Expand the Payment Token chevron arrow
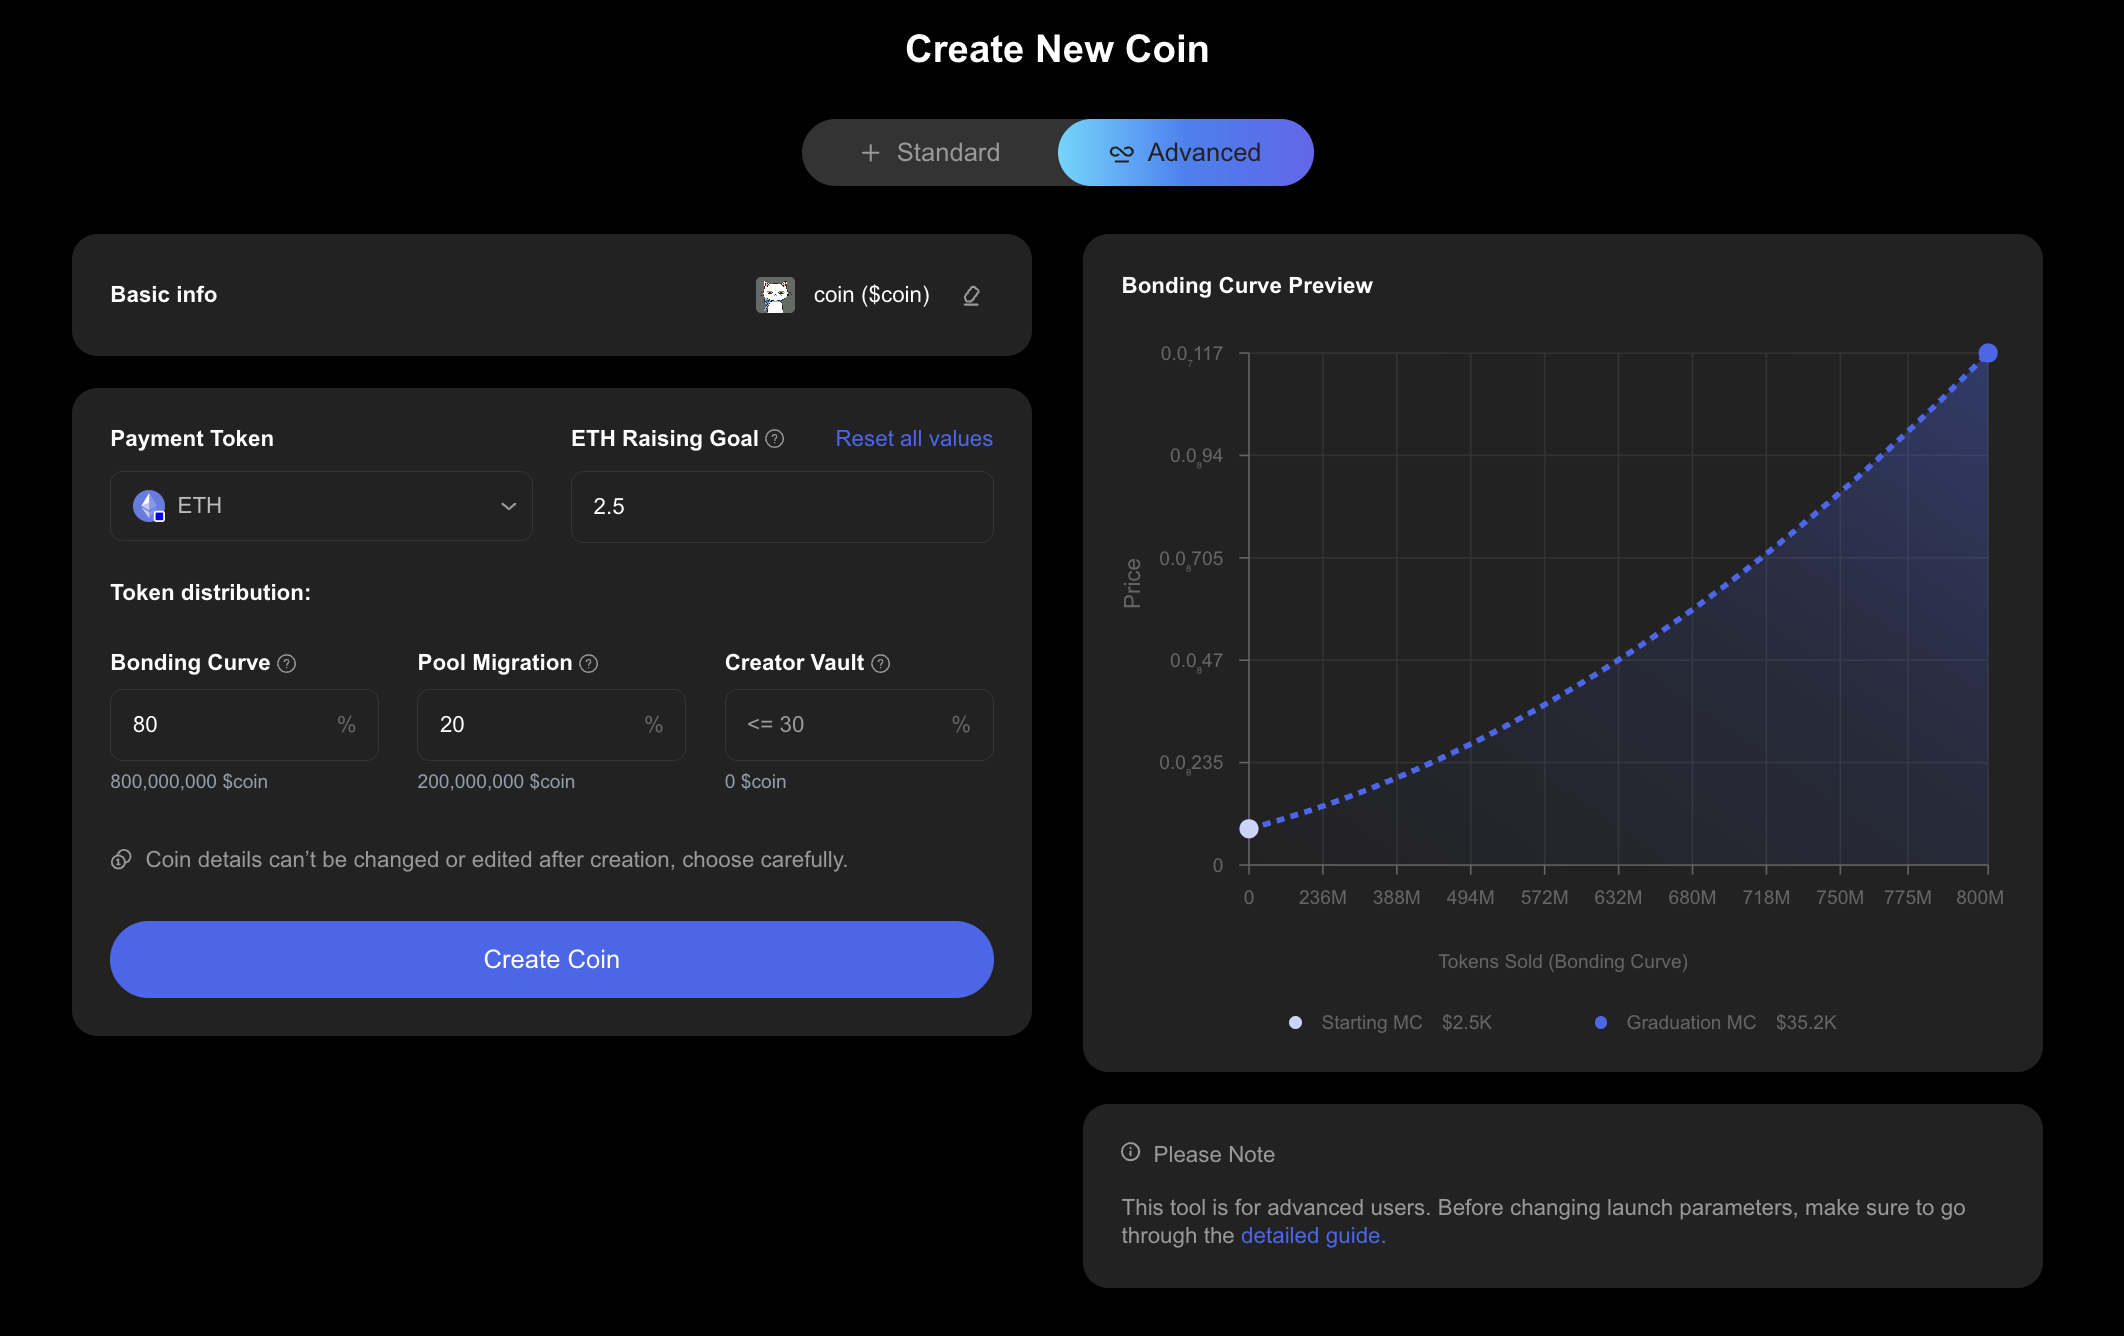Screen dimensions: 2124x1336 (x=509, y=506)
